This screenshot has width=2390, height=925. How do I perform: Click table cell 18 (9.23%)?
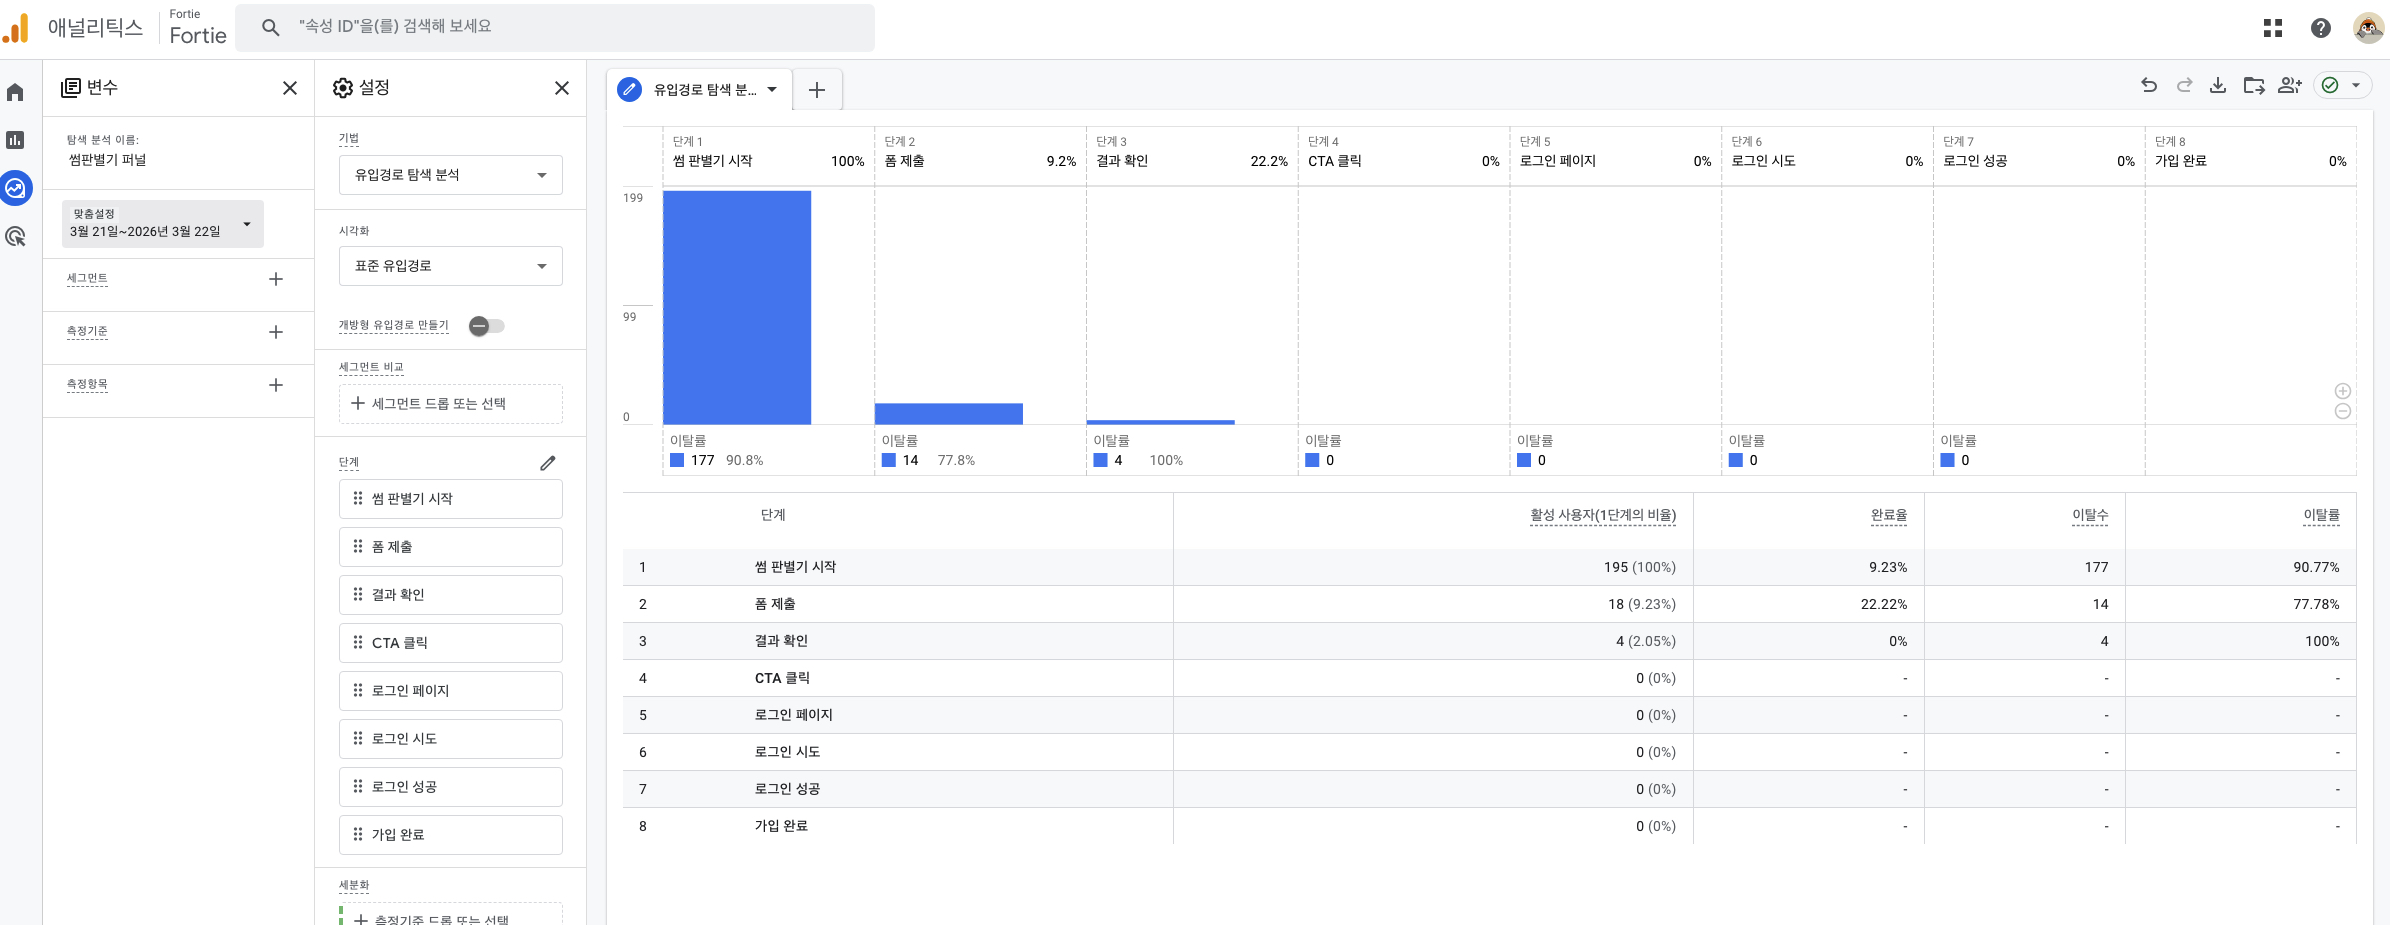(x=1642, y=604)
